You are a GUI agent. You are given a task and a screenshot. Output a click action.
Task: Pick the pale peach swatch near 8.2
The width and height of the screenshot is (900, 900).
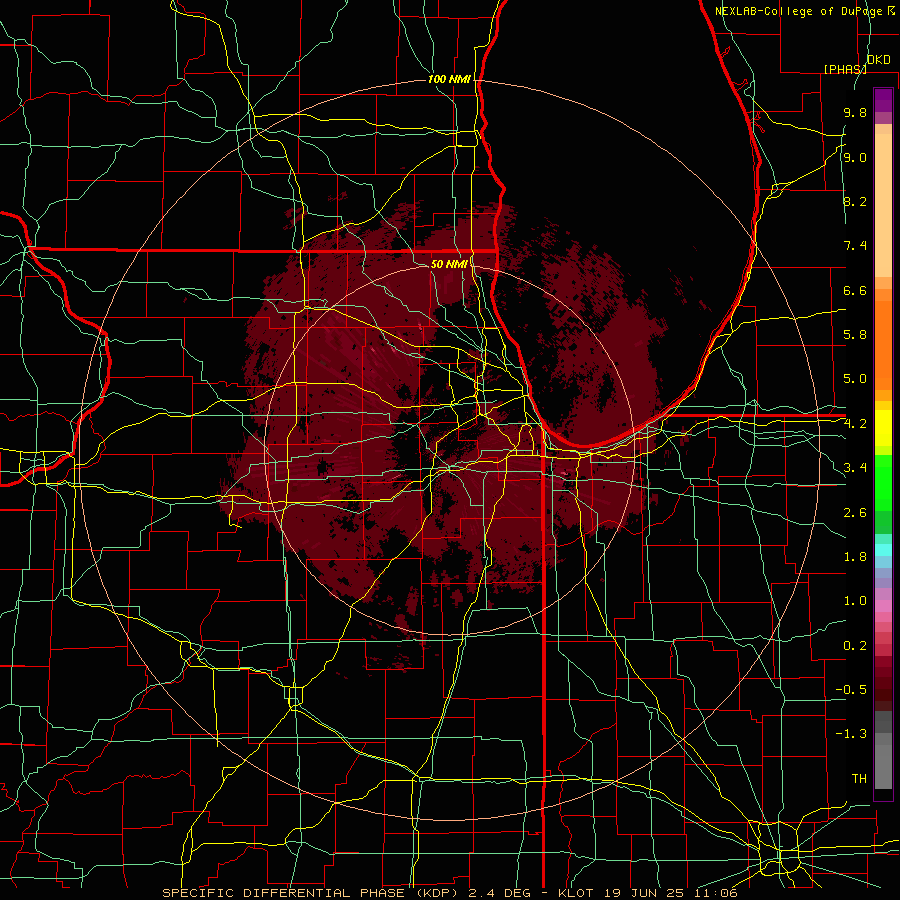[x=883, y=205]
